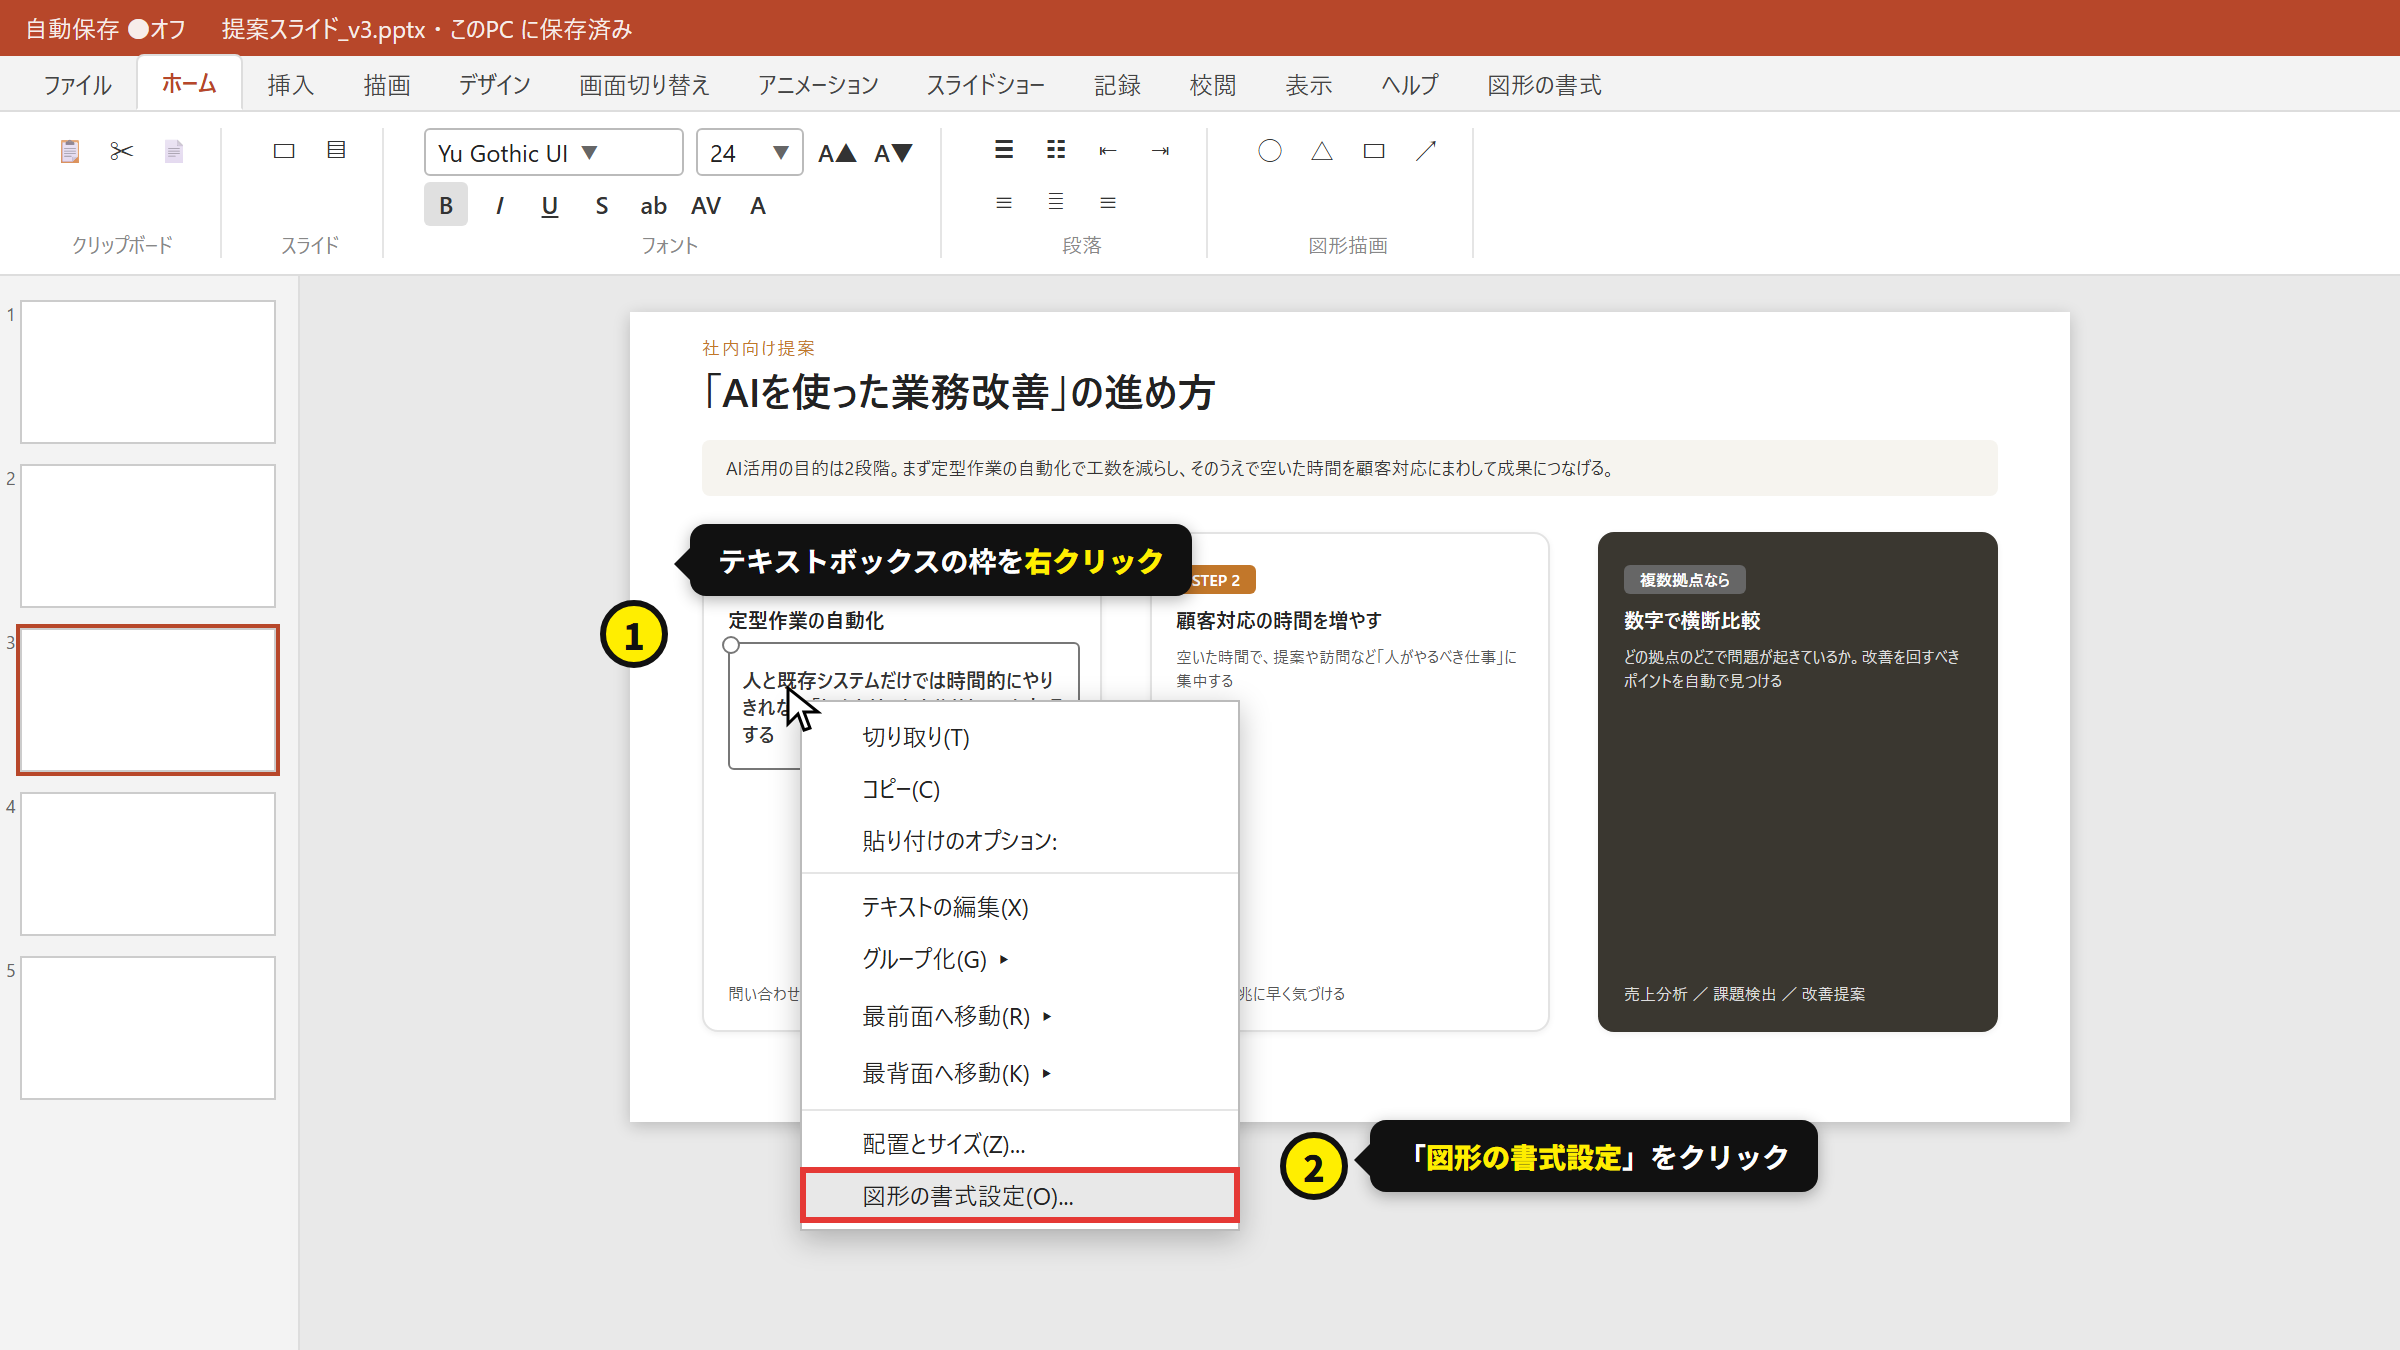Switch to the 挿入 tab
Image resolution: width=2400 pixels, height=1350 pixels.
pyautogui.click(x=291, y=85)
